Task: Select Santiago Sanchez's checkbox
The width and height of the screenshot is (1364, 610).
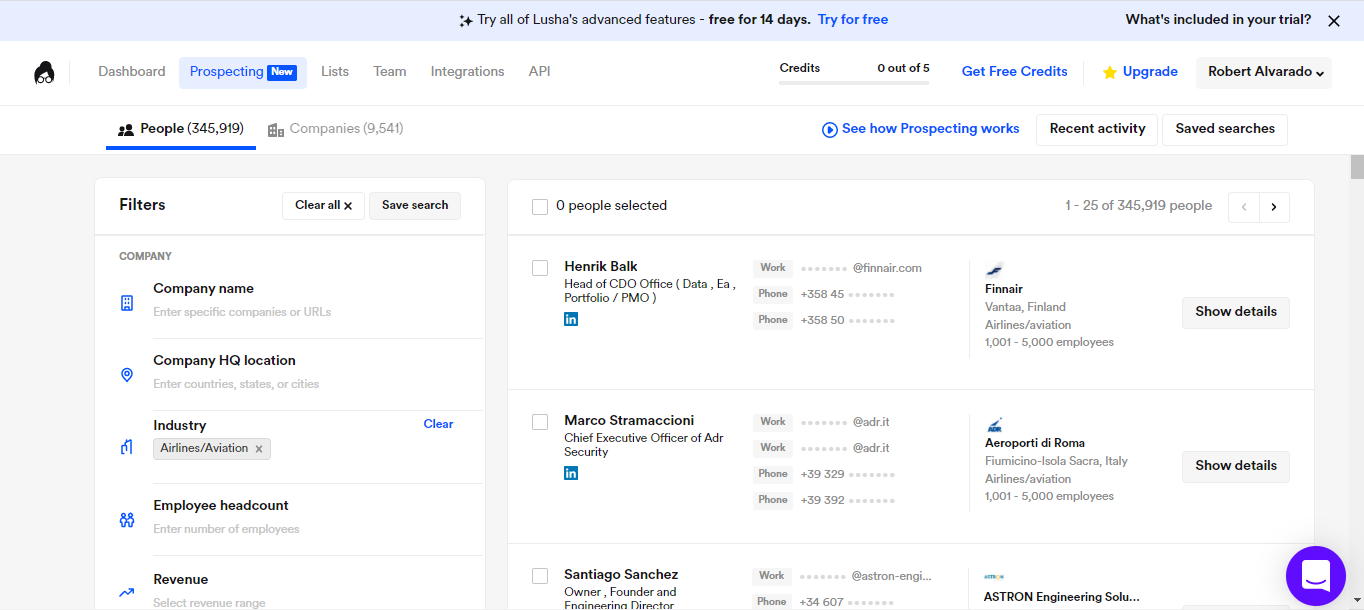Action: [540, 576]
